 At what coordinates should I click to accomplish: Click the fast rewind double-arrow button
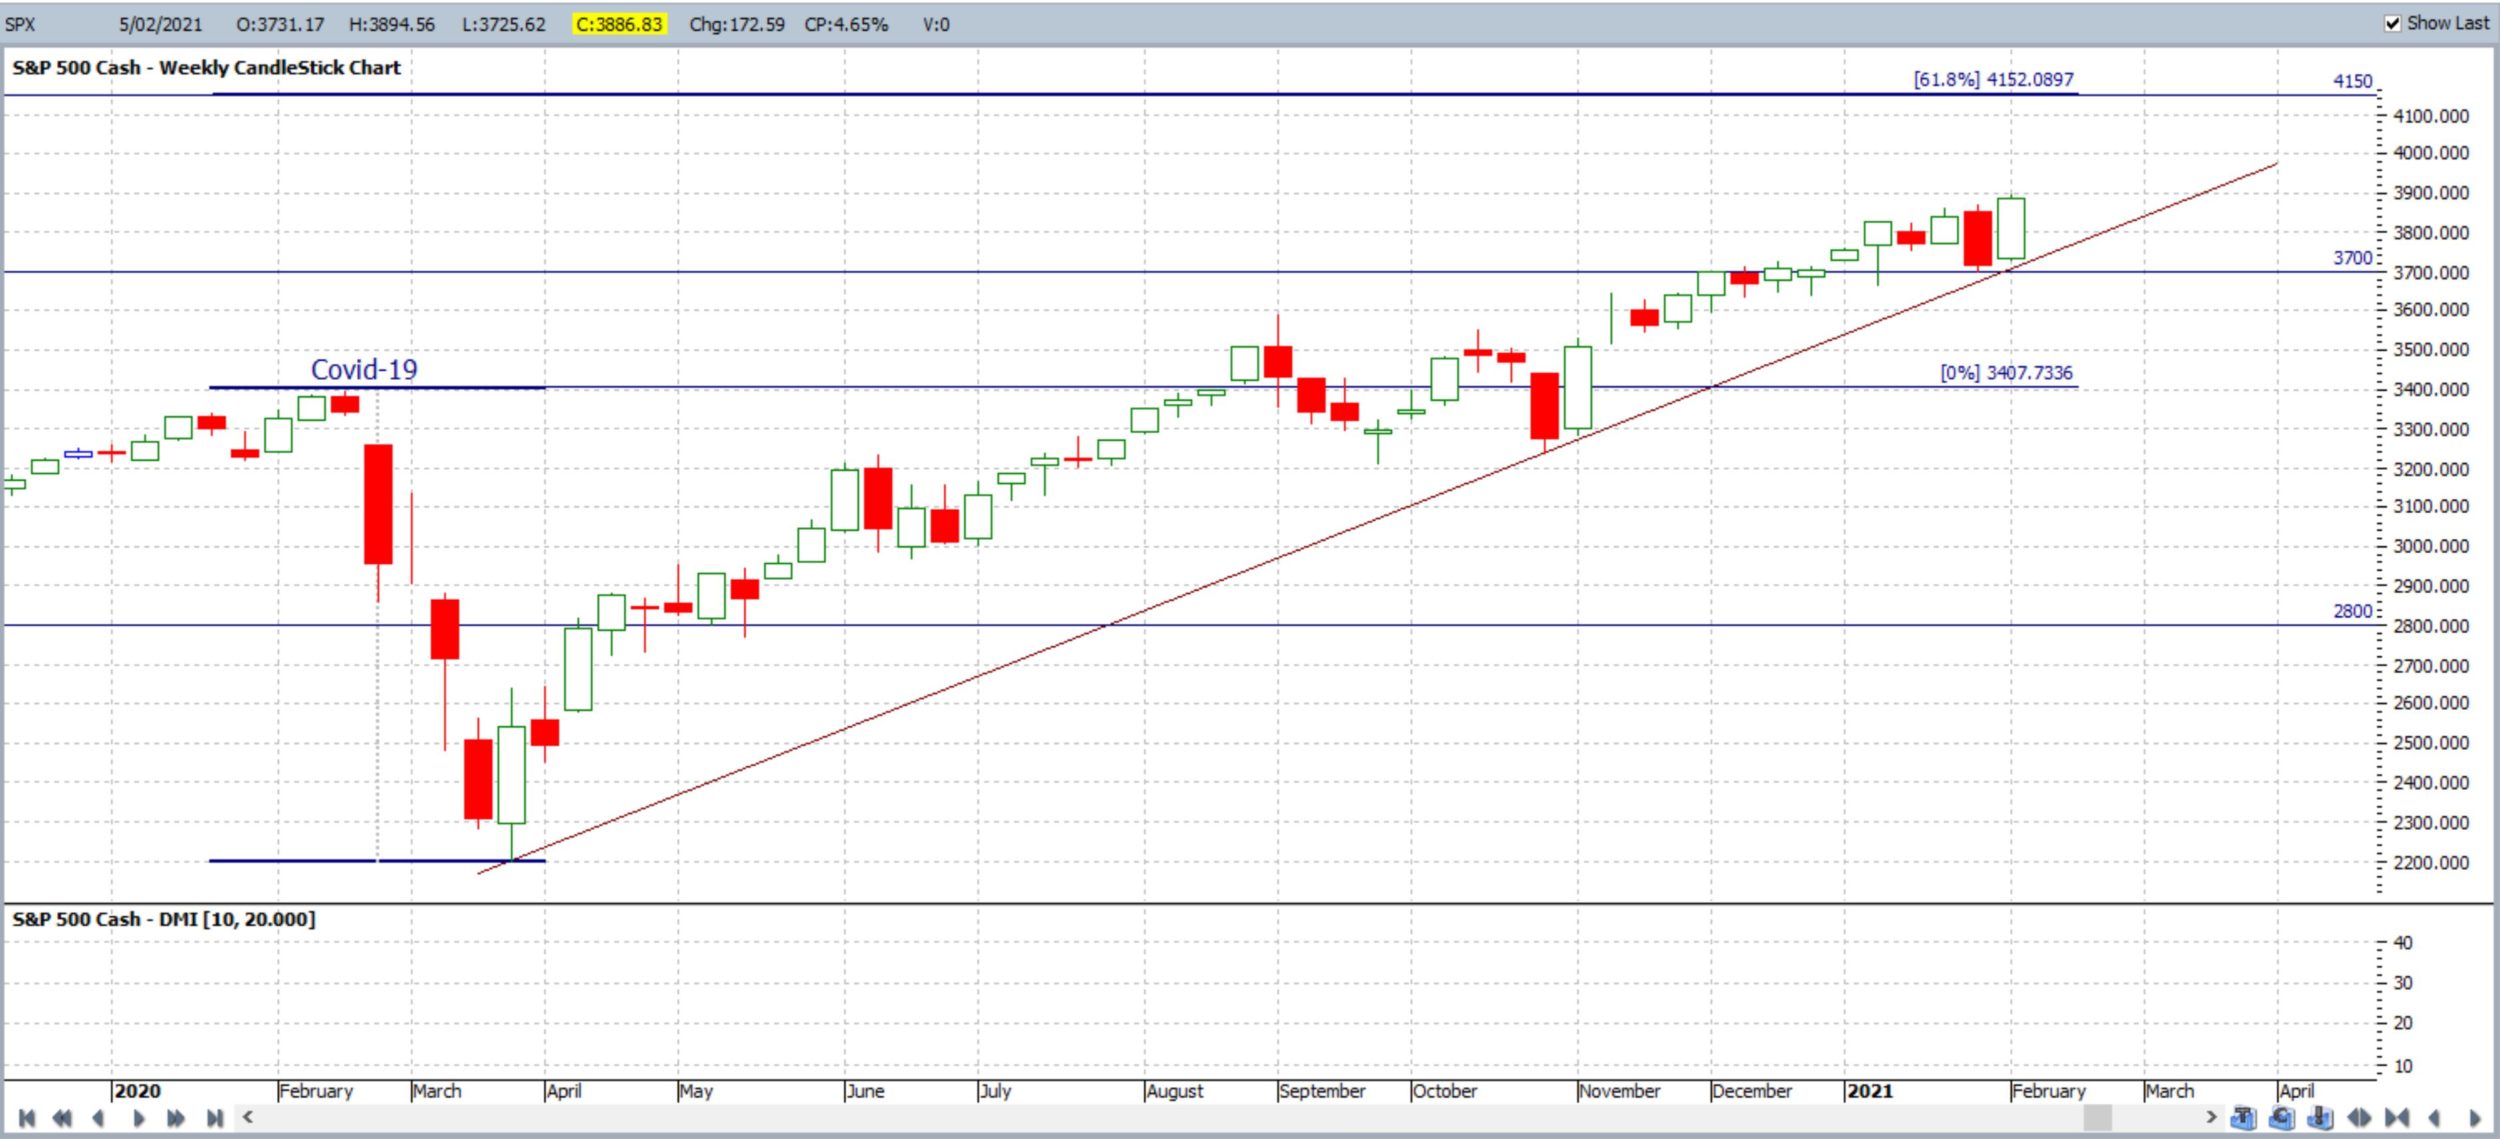[62, 1118]
